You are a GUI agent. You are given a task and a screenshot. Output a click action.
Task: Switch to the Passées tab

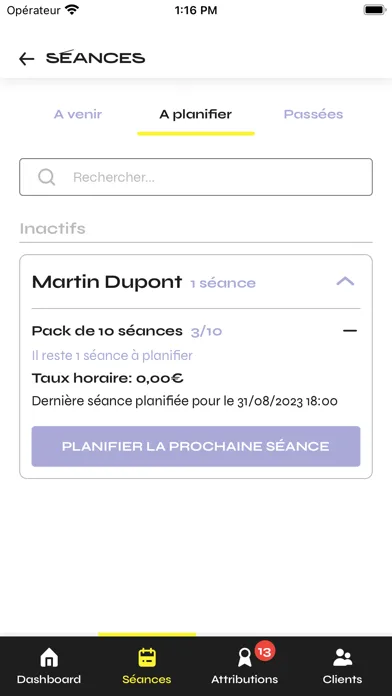(313, 115)
